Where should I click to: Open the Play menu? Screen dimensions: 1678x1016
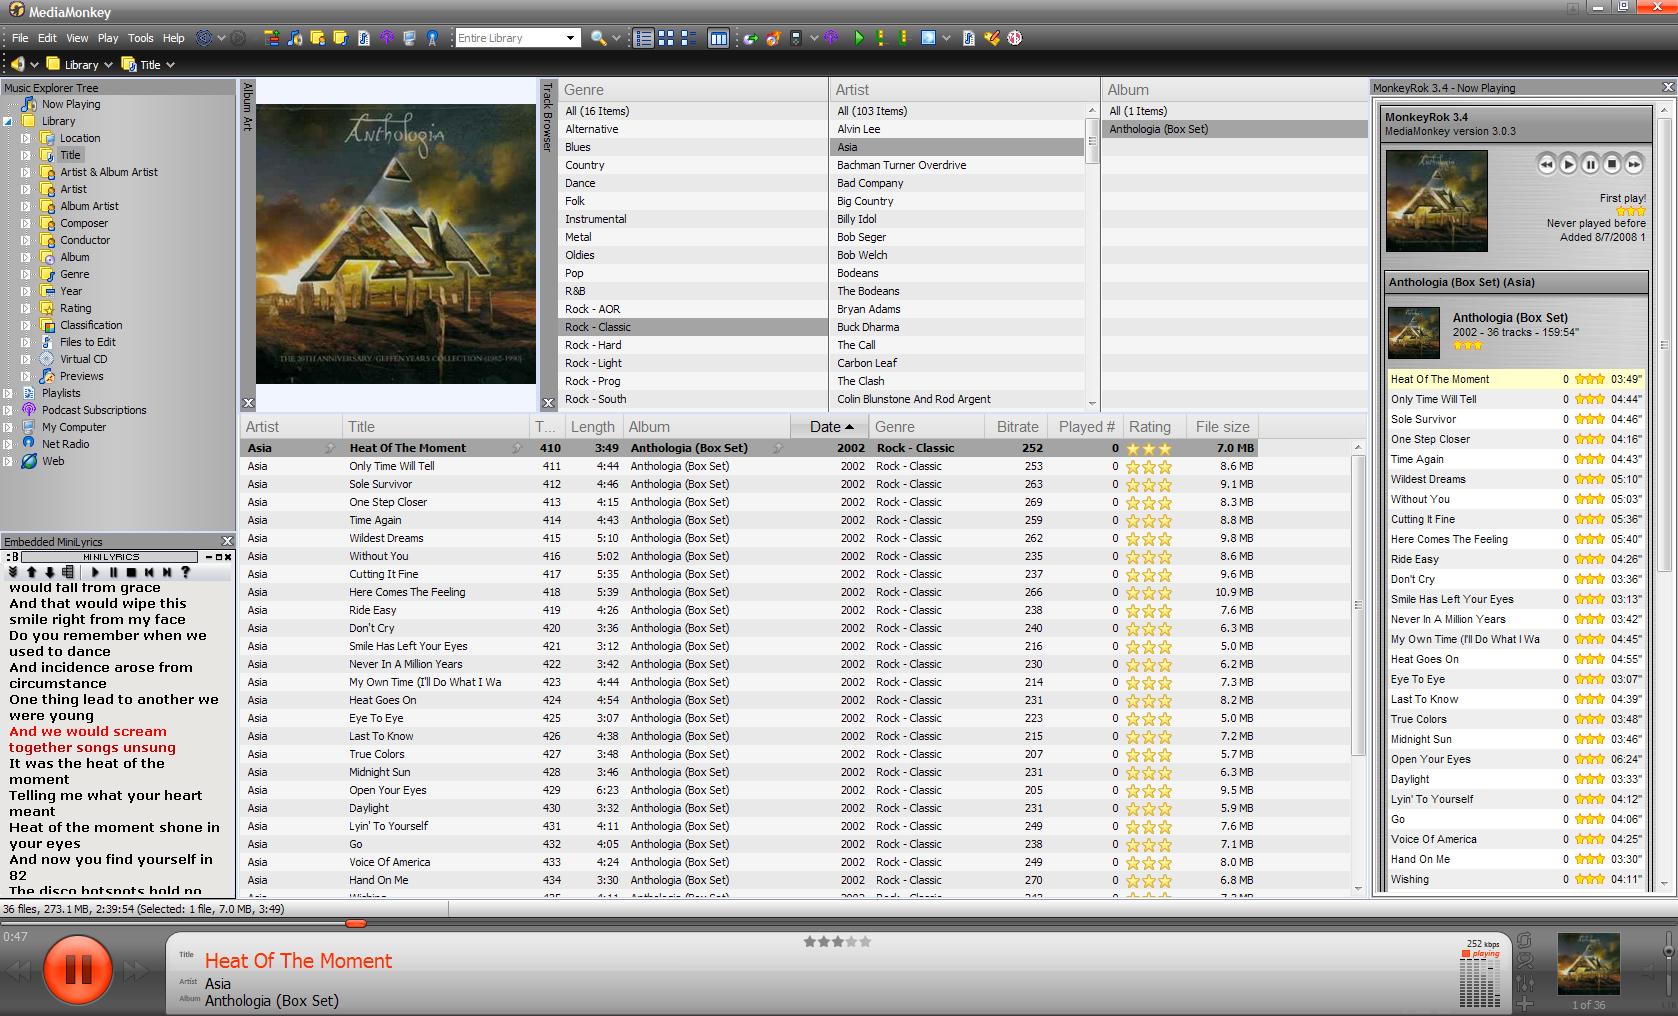(108, 38)
